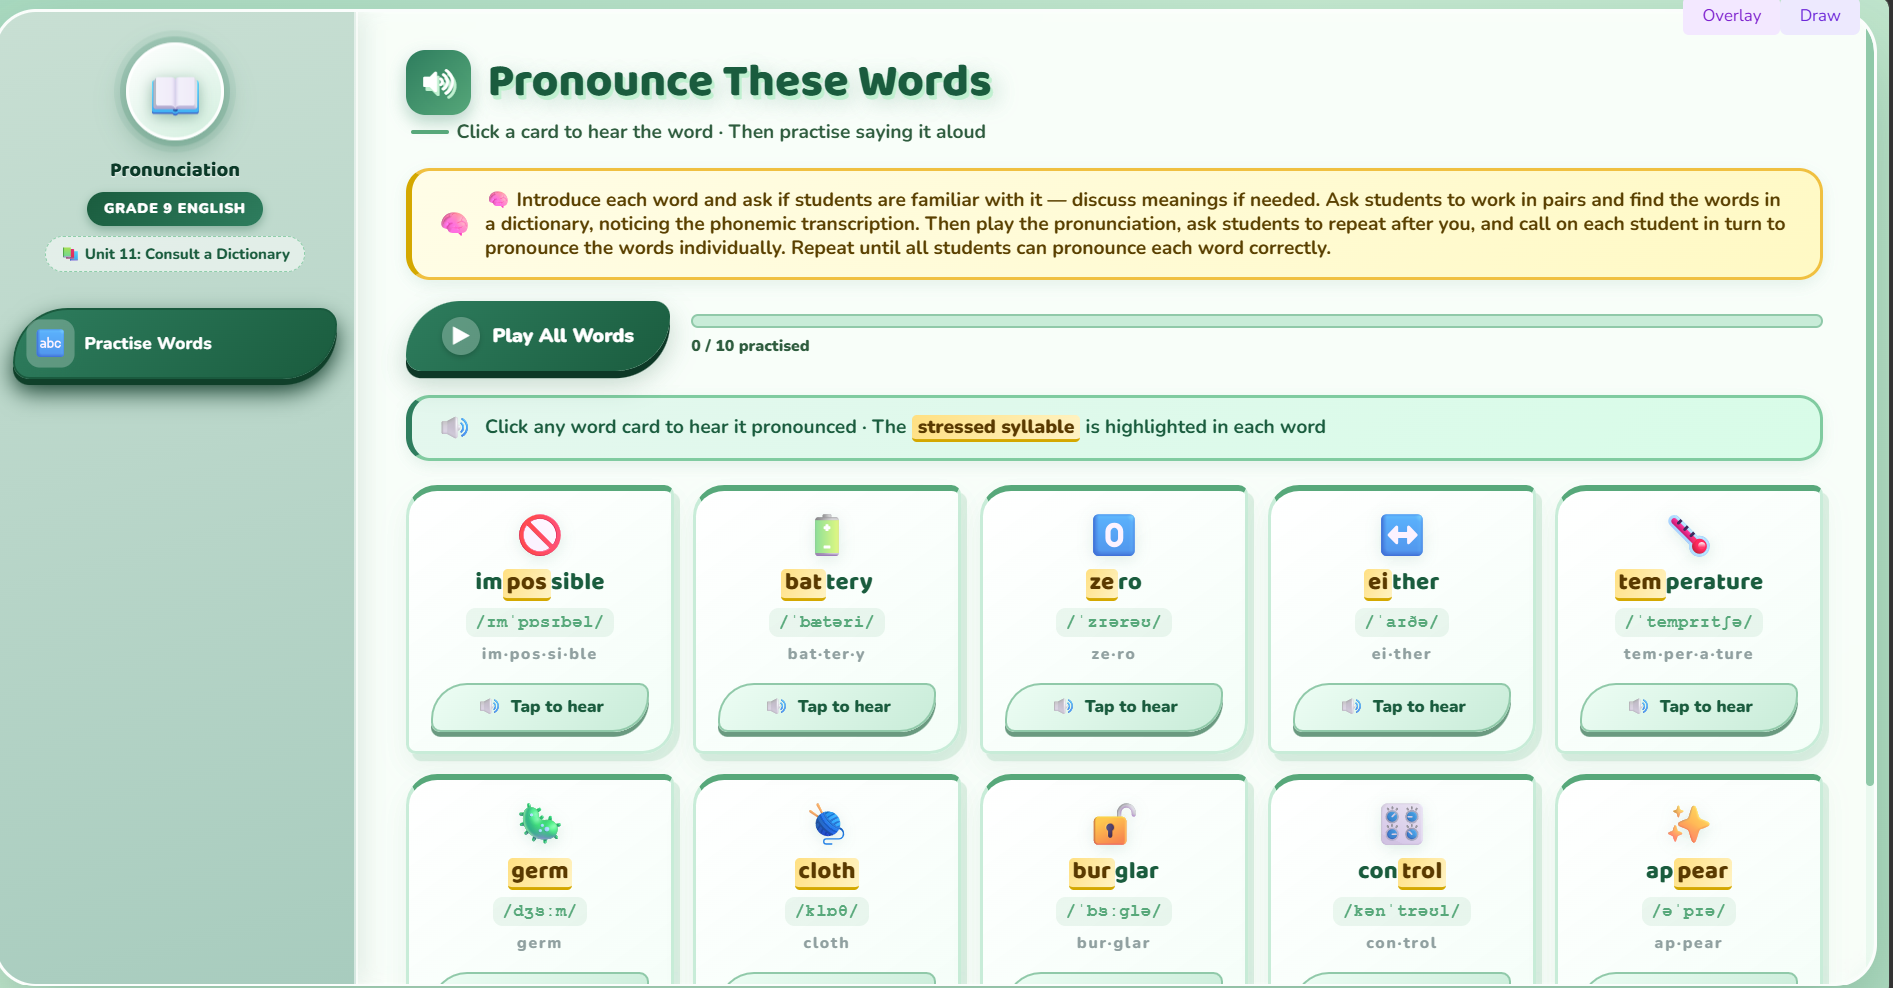Click the /ɪmˈpɒsɪbəl/ phonetic transcription

click(x=540, y=622)
